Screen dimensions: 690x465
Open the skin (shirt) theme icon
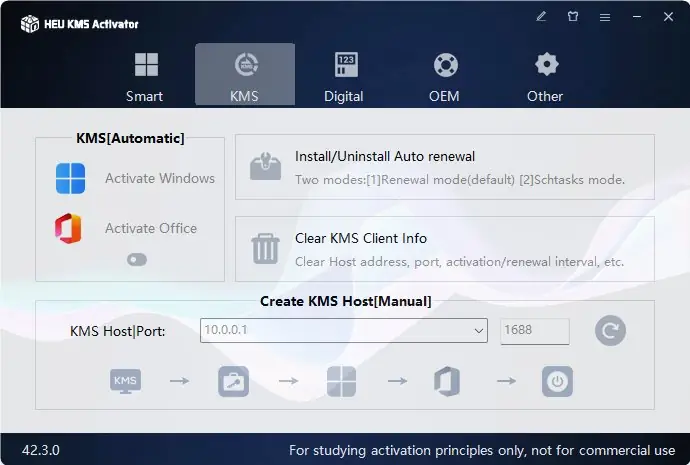(x=573, y=17)
